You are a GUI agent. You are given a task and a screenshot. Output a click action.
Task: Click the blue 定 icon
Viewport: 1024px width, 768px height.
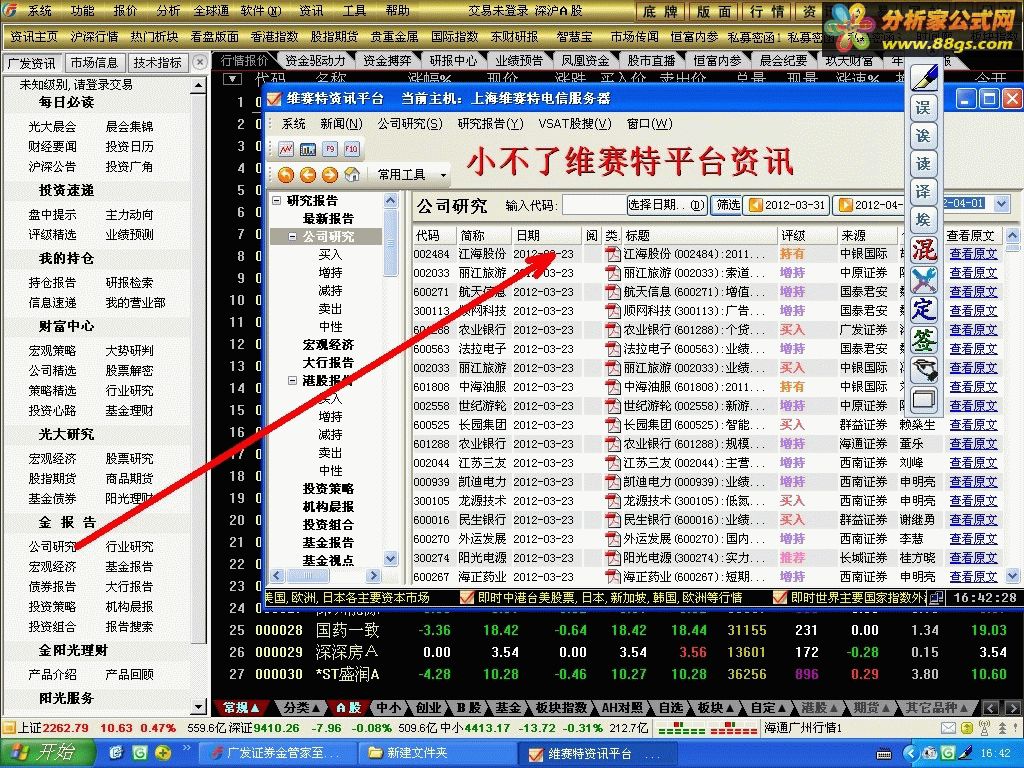click(x=924, y=310)
